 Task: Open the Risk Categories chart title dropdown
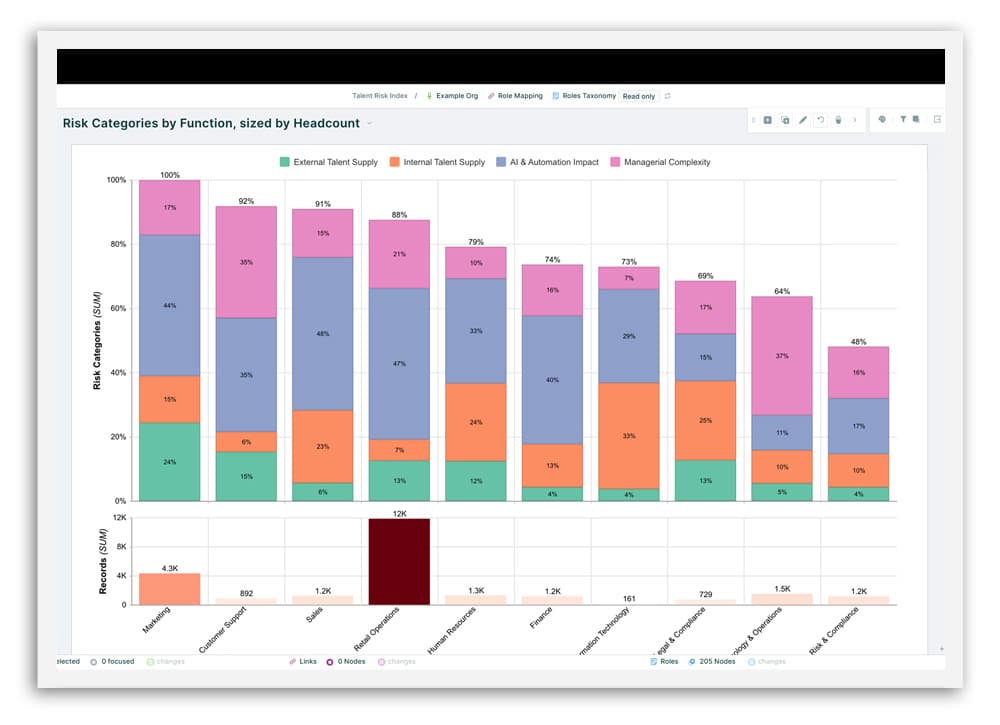[x=370, y=123]
